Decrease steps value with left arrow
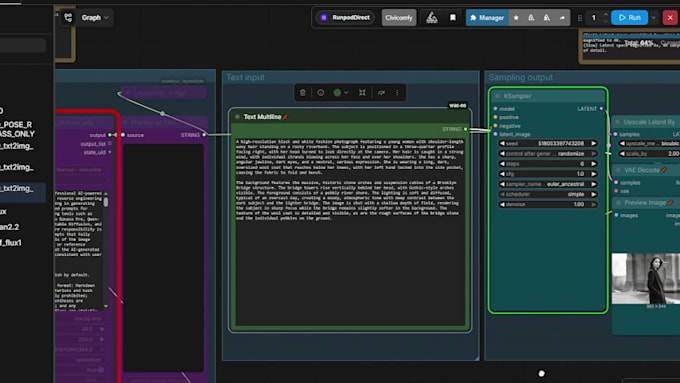 pyautogui.click(x=502, y=164)
